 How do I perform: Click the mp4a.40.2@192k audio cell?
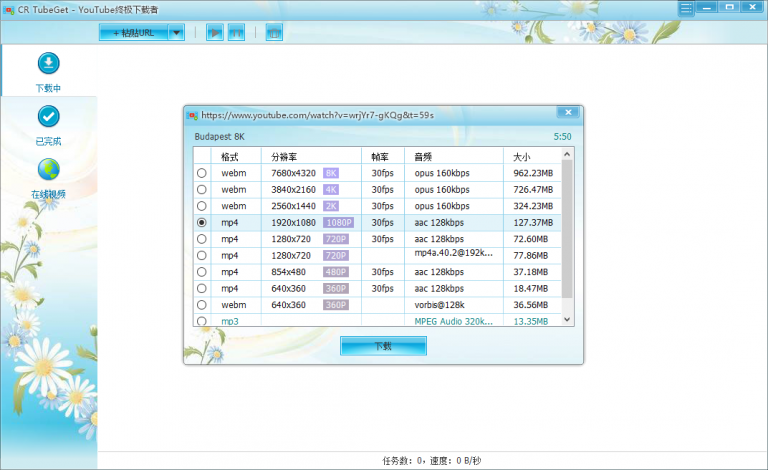click(454, 253)
